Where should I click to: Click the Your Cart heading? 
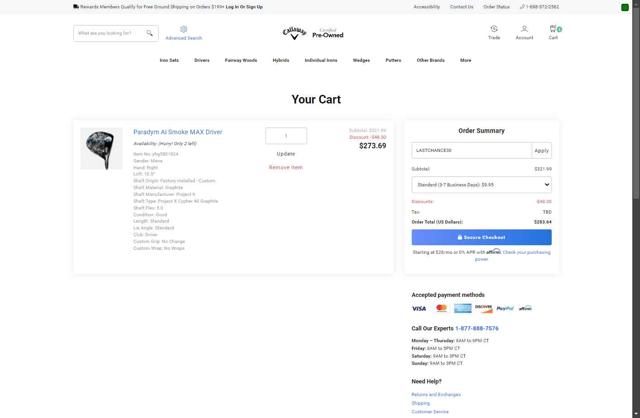pos(316,99)
